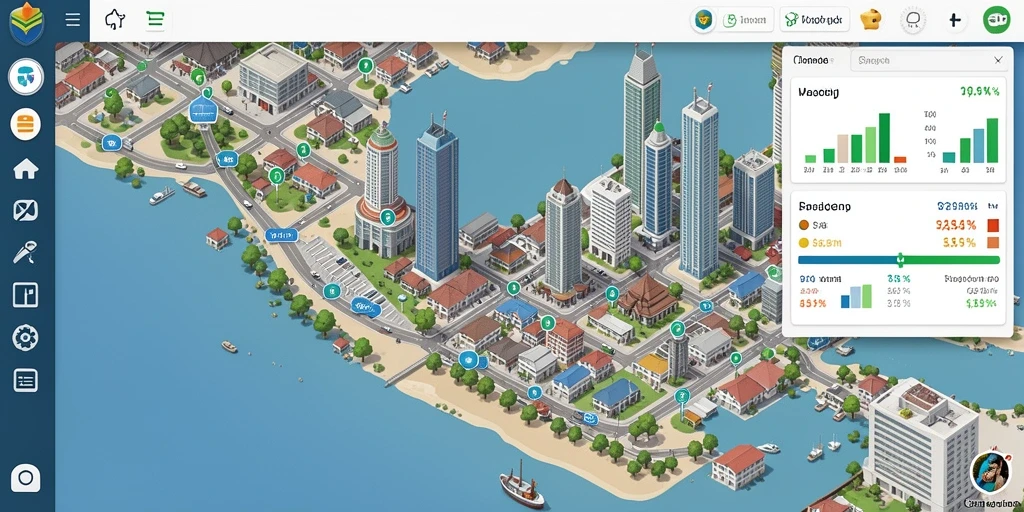Select the first tab in the stats panel
The image size is (1024, 512).
coord(813,60)
